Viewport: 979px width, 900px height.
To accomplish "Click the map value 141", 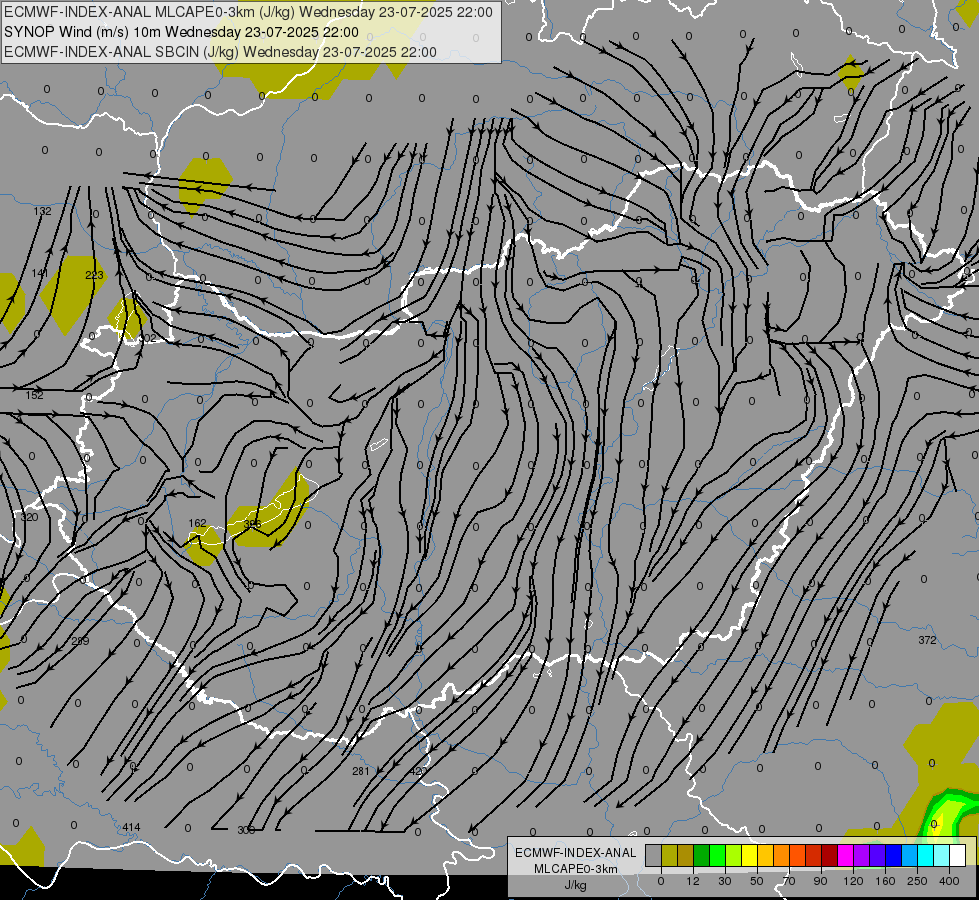I will 40,274.
